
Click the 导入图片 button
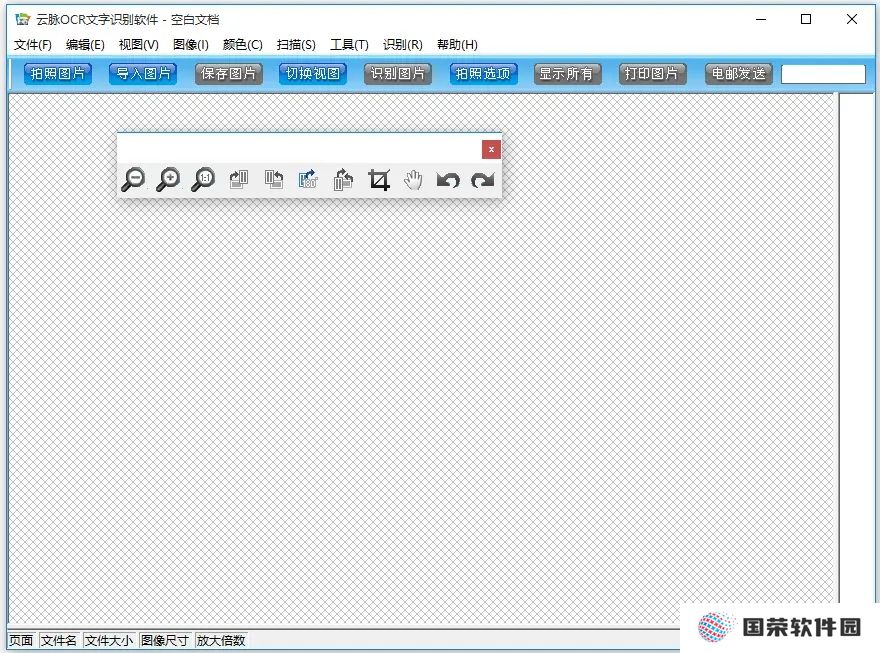[x=143, y=73]
